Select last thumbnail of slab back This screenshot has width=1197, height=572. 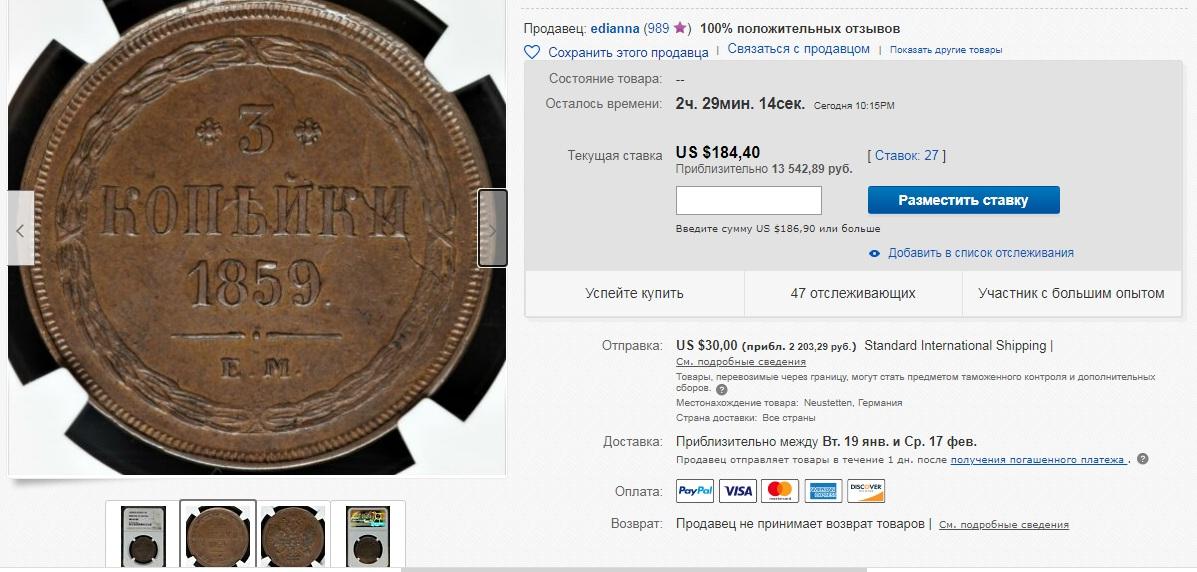point(367,535)
